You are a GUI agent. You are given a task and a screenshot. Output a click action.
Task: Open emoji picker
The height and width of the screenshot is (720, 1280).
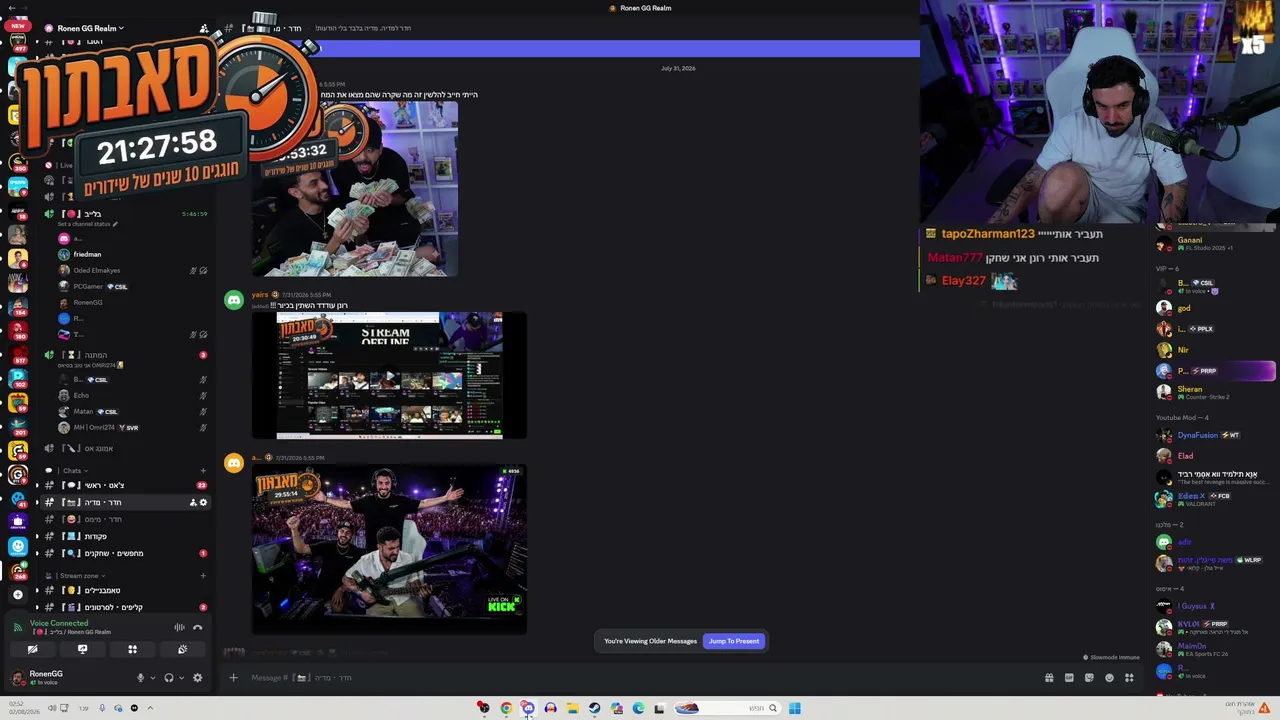point(1109,678)
